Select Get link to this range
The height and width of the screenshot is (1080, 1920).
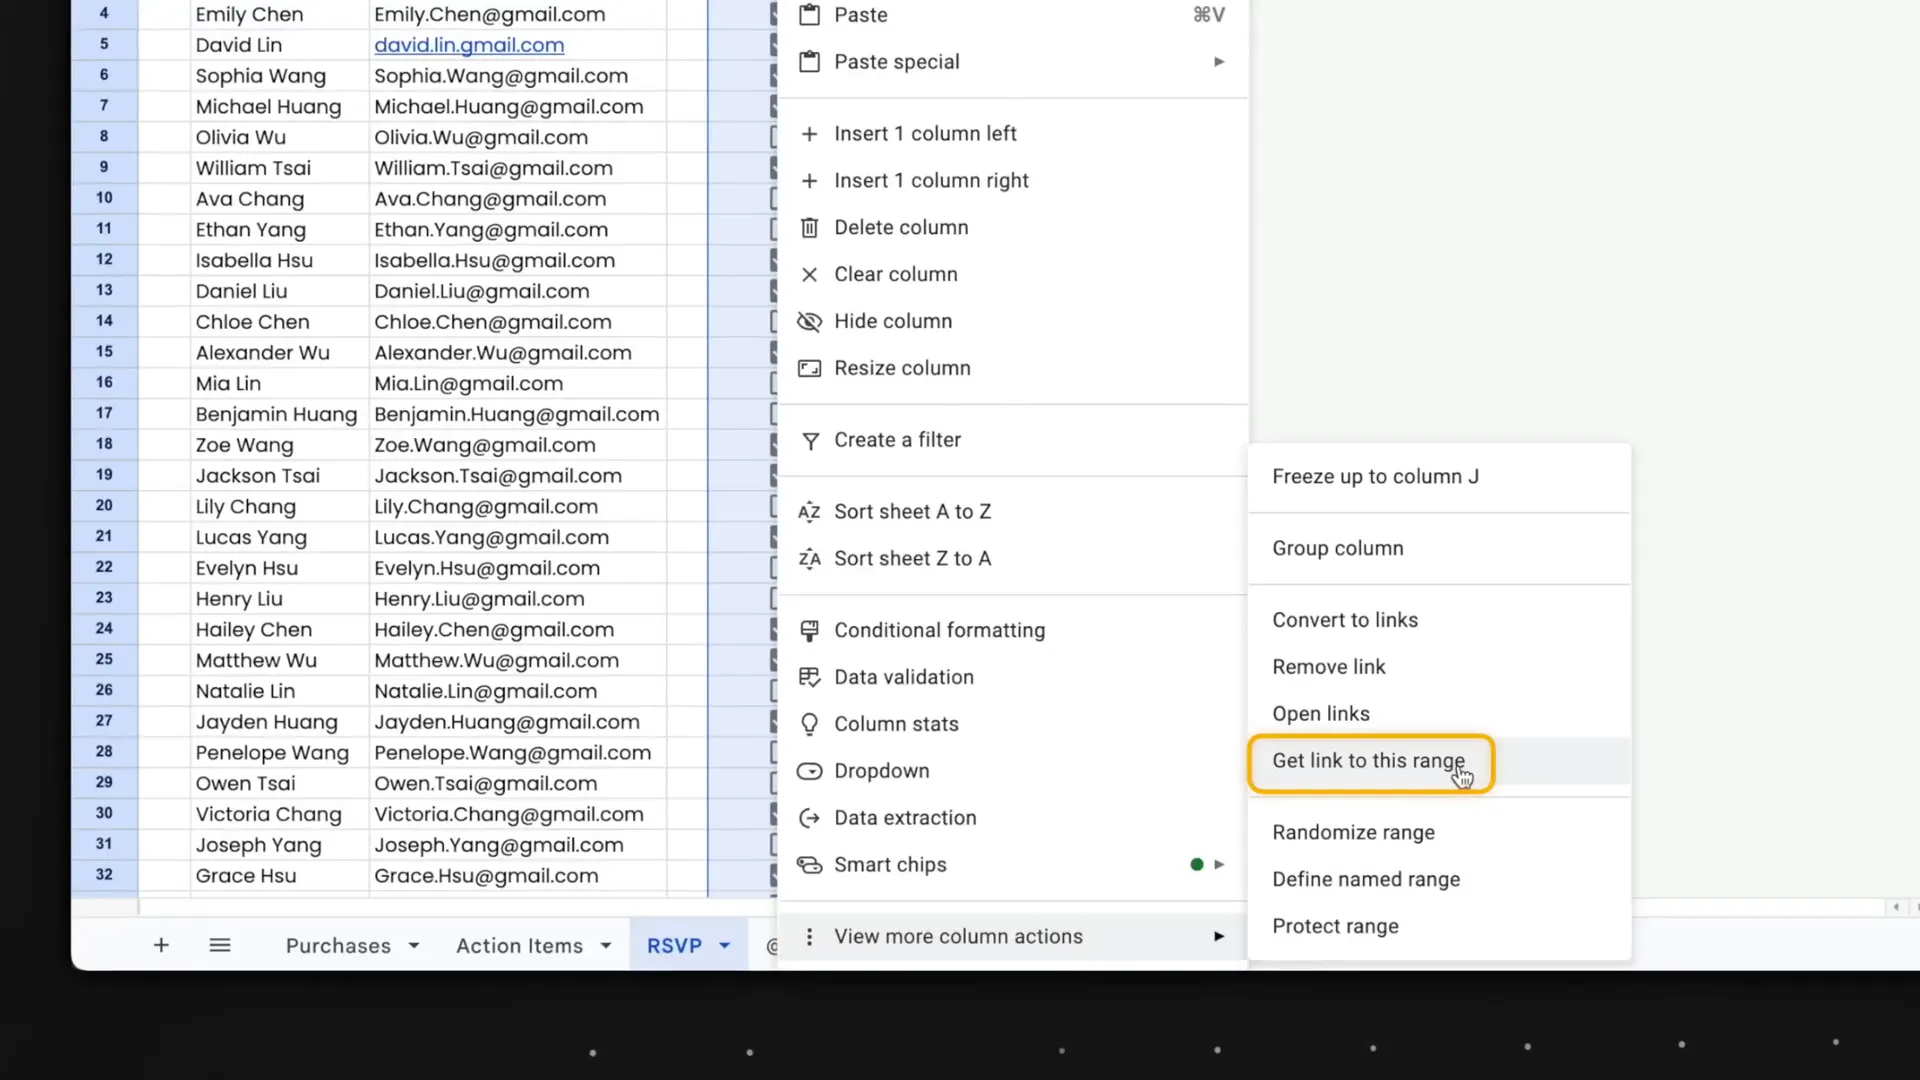1368,761
